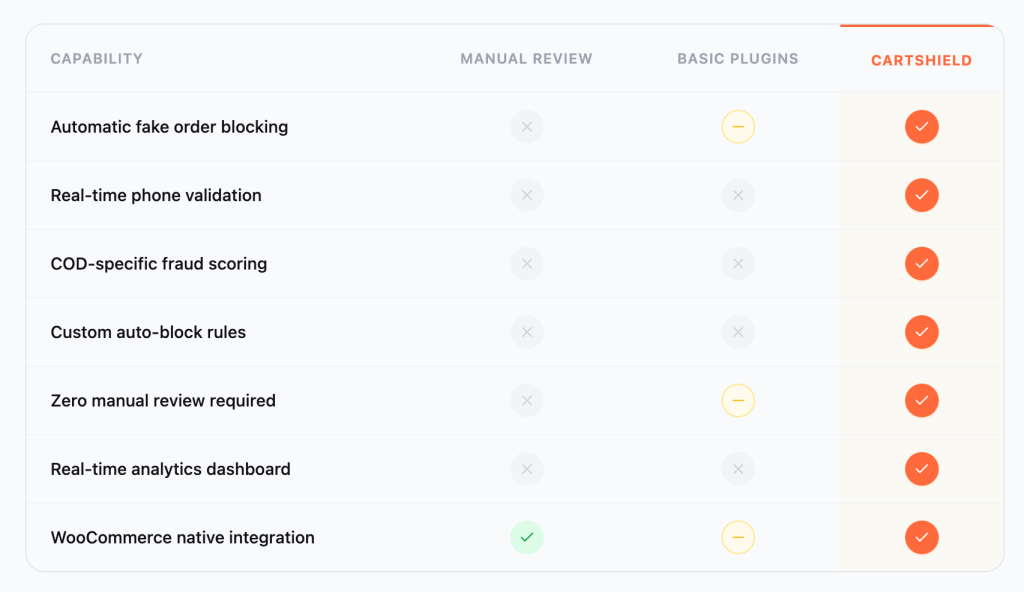Click the Real-time phone validation row label
The width and height of the screenshot is (1024, 592).
(156, 196)
